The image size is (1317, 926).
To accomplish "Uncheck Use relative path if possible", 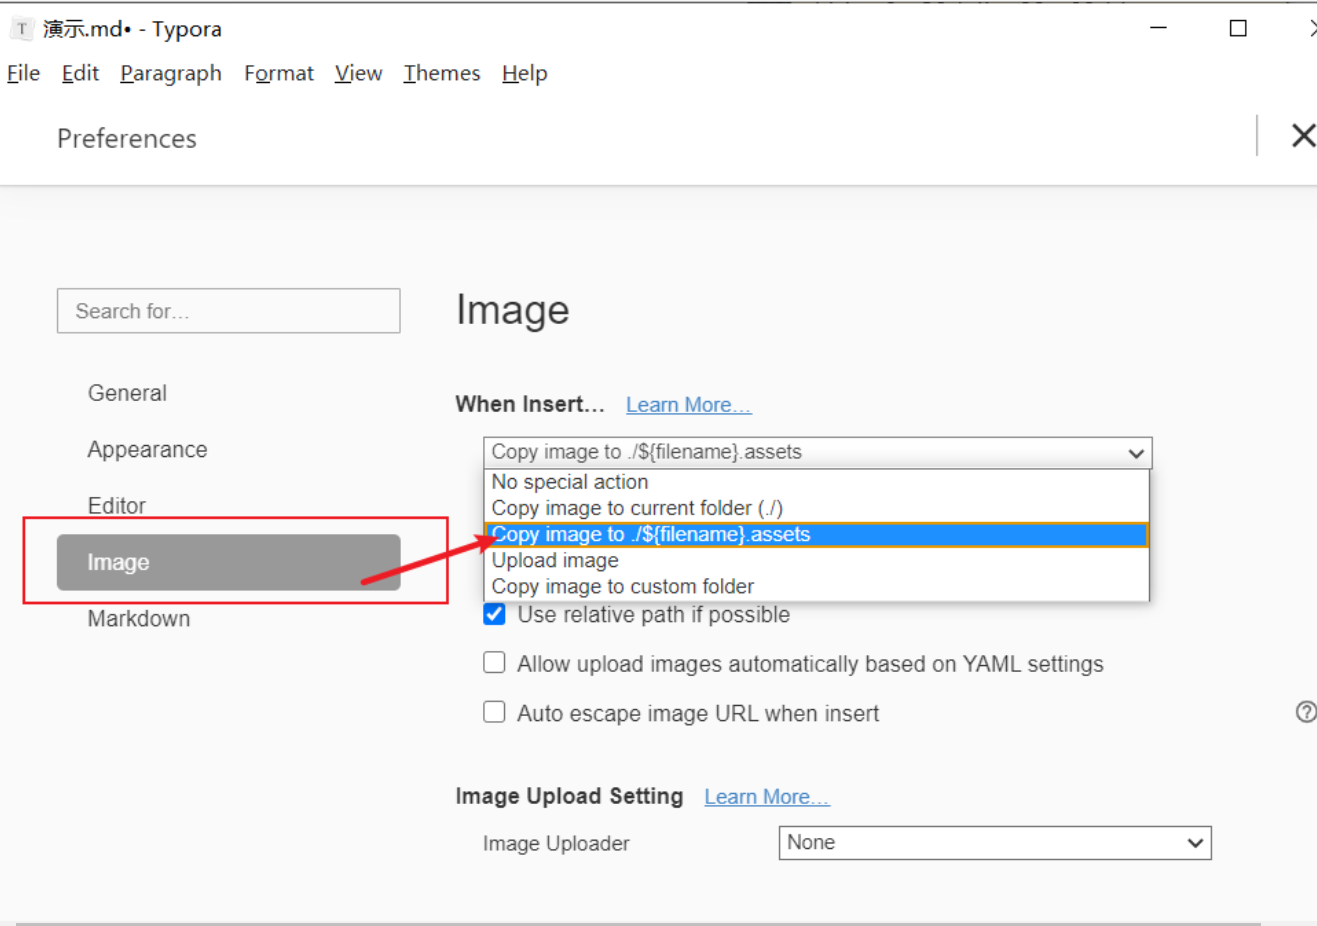I will point(494,614).
